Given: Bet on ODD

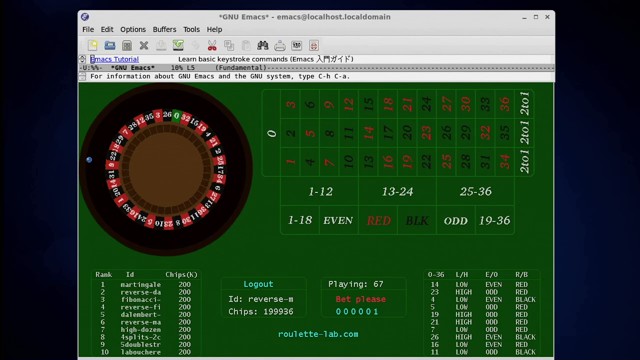Looking at the screenshot, I should pyautogui.click(x=456, y=220).
